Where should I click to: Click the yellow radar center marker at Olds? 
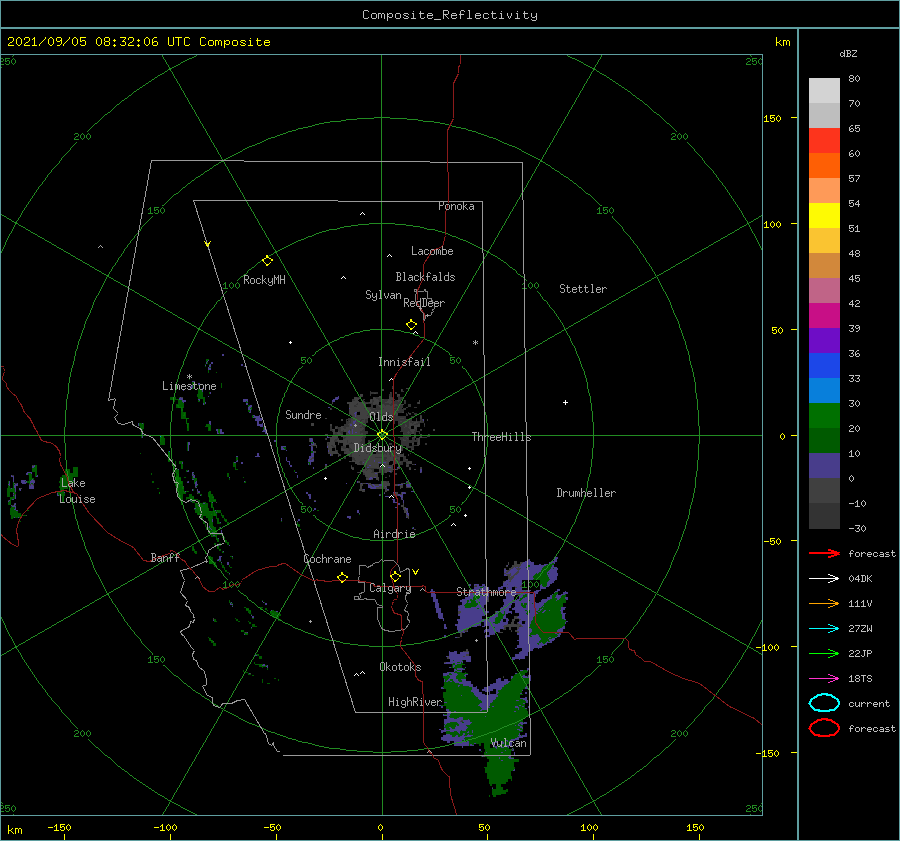pos(382,435)
